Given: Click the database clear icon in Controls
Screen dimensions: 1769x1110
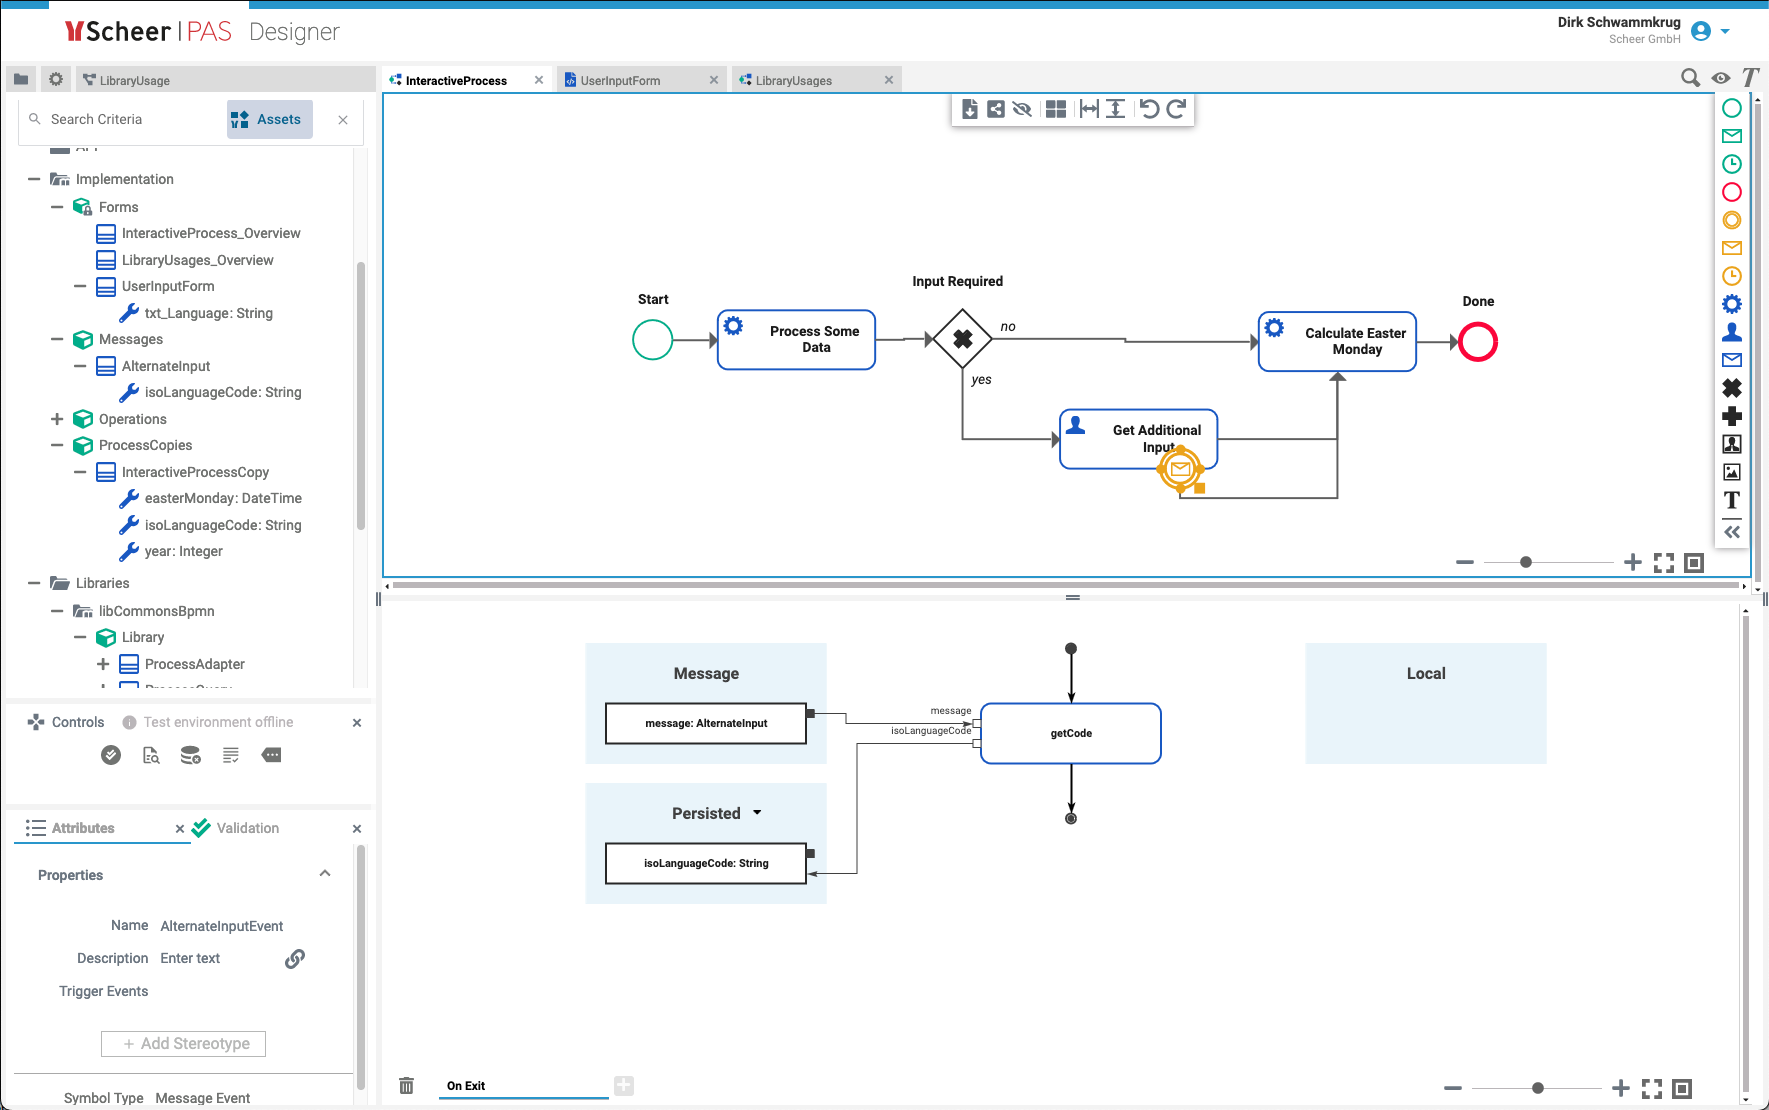Looking at the screenshot, I should (x=190, y=755).
